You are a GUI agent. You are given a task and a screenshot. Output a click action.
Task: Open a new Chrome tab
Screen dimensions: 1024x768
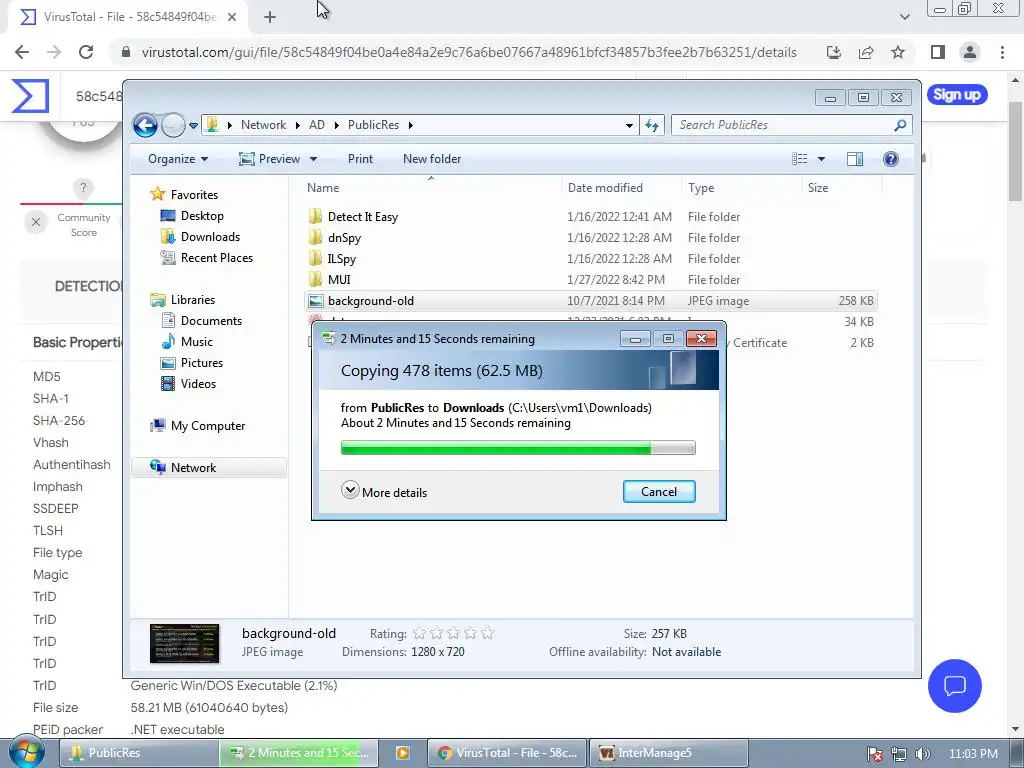[270, 18]
